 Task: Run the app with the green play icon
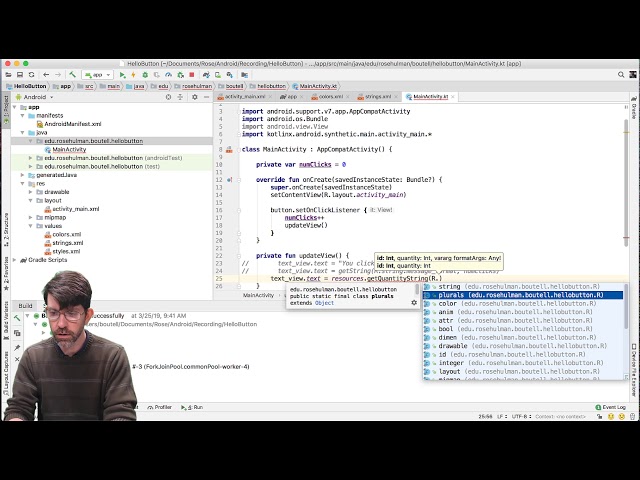point(122,75)
